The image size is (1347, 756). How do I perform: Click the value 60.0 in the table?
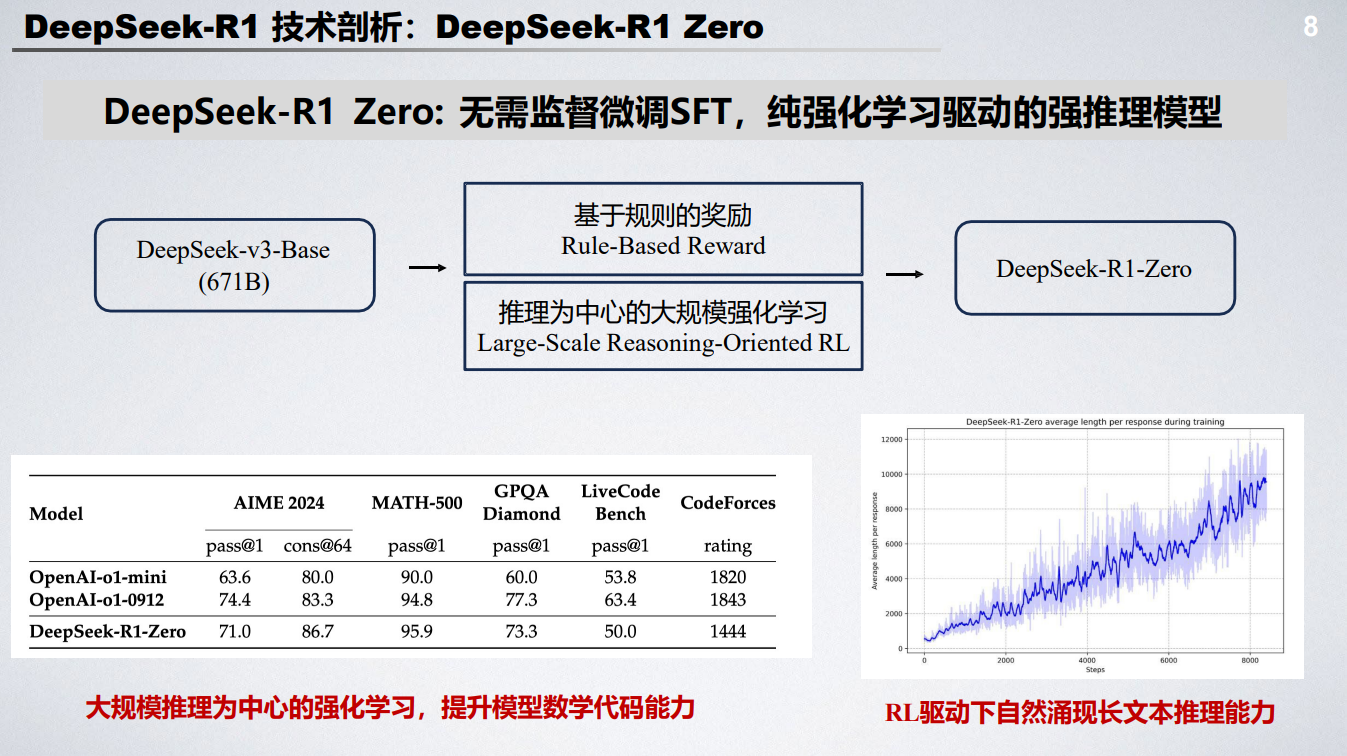[521, 577]
